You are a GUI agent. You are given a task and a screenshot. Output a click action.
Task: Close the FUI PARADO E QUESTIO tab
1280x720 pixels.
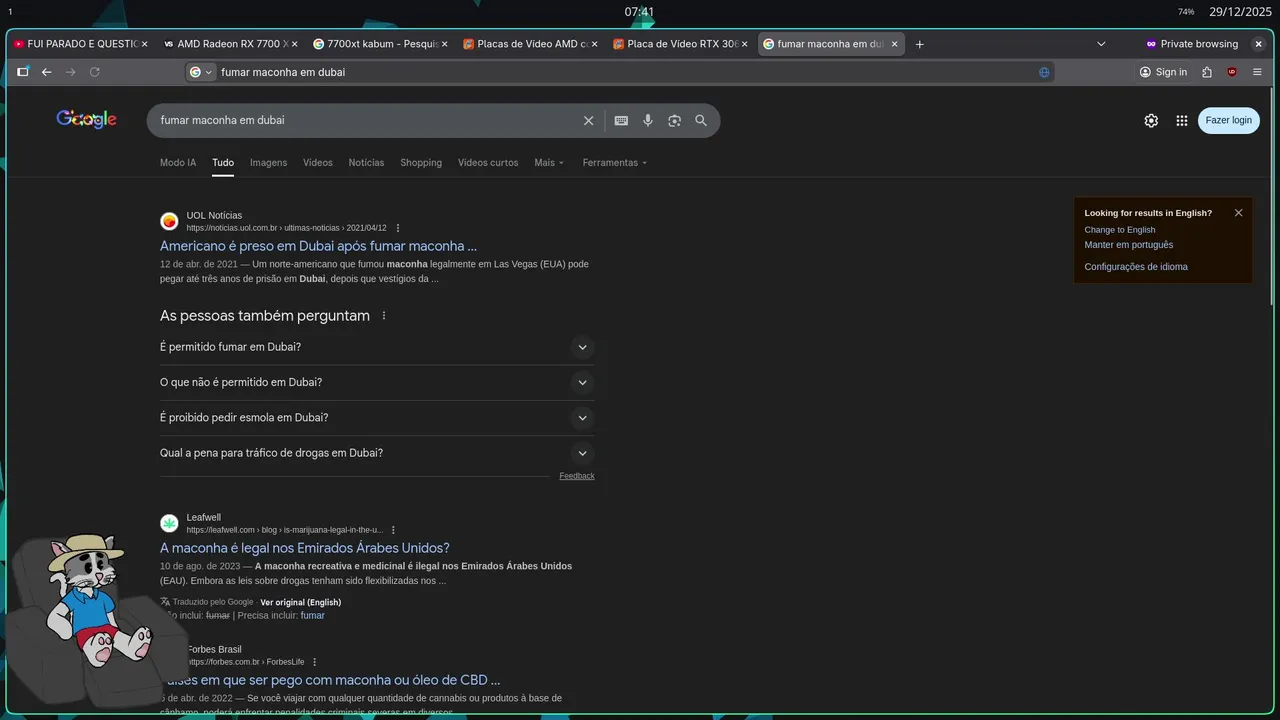click(144, 44)
